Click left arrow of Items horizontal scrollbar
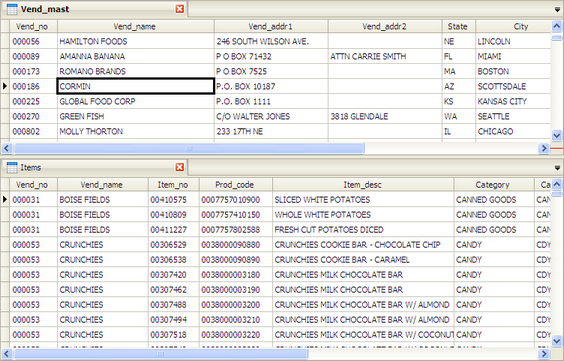The image size is (564, 361). click(7, 354)
